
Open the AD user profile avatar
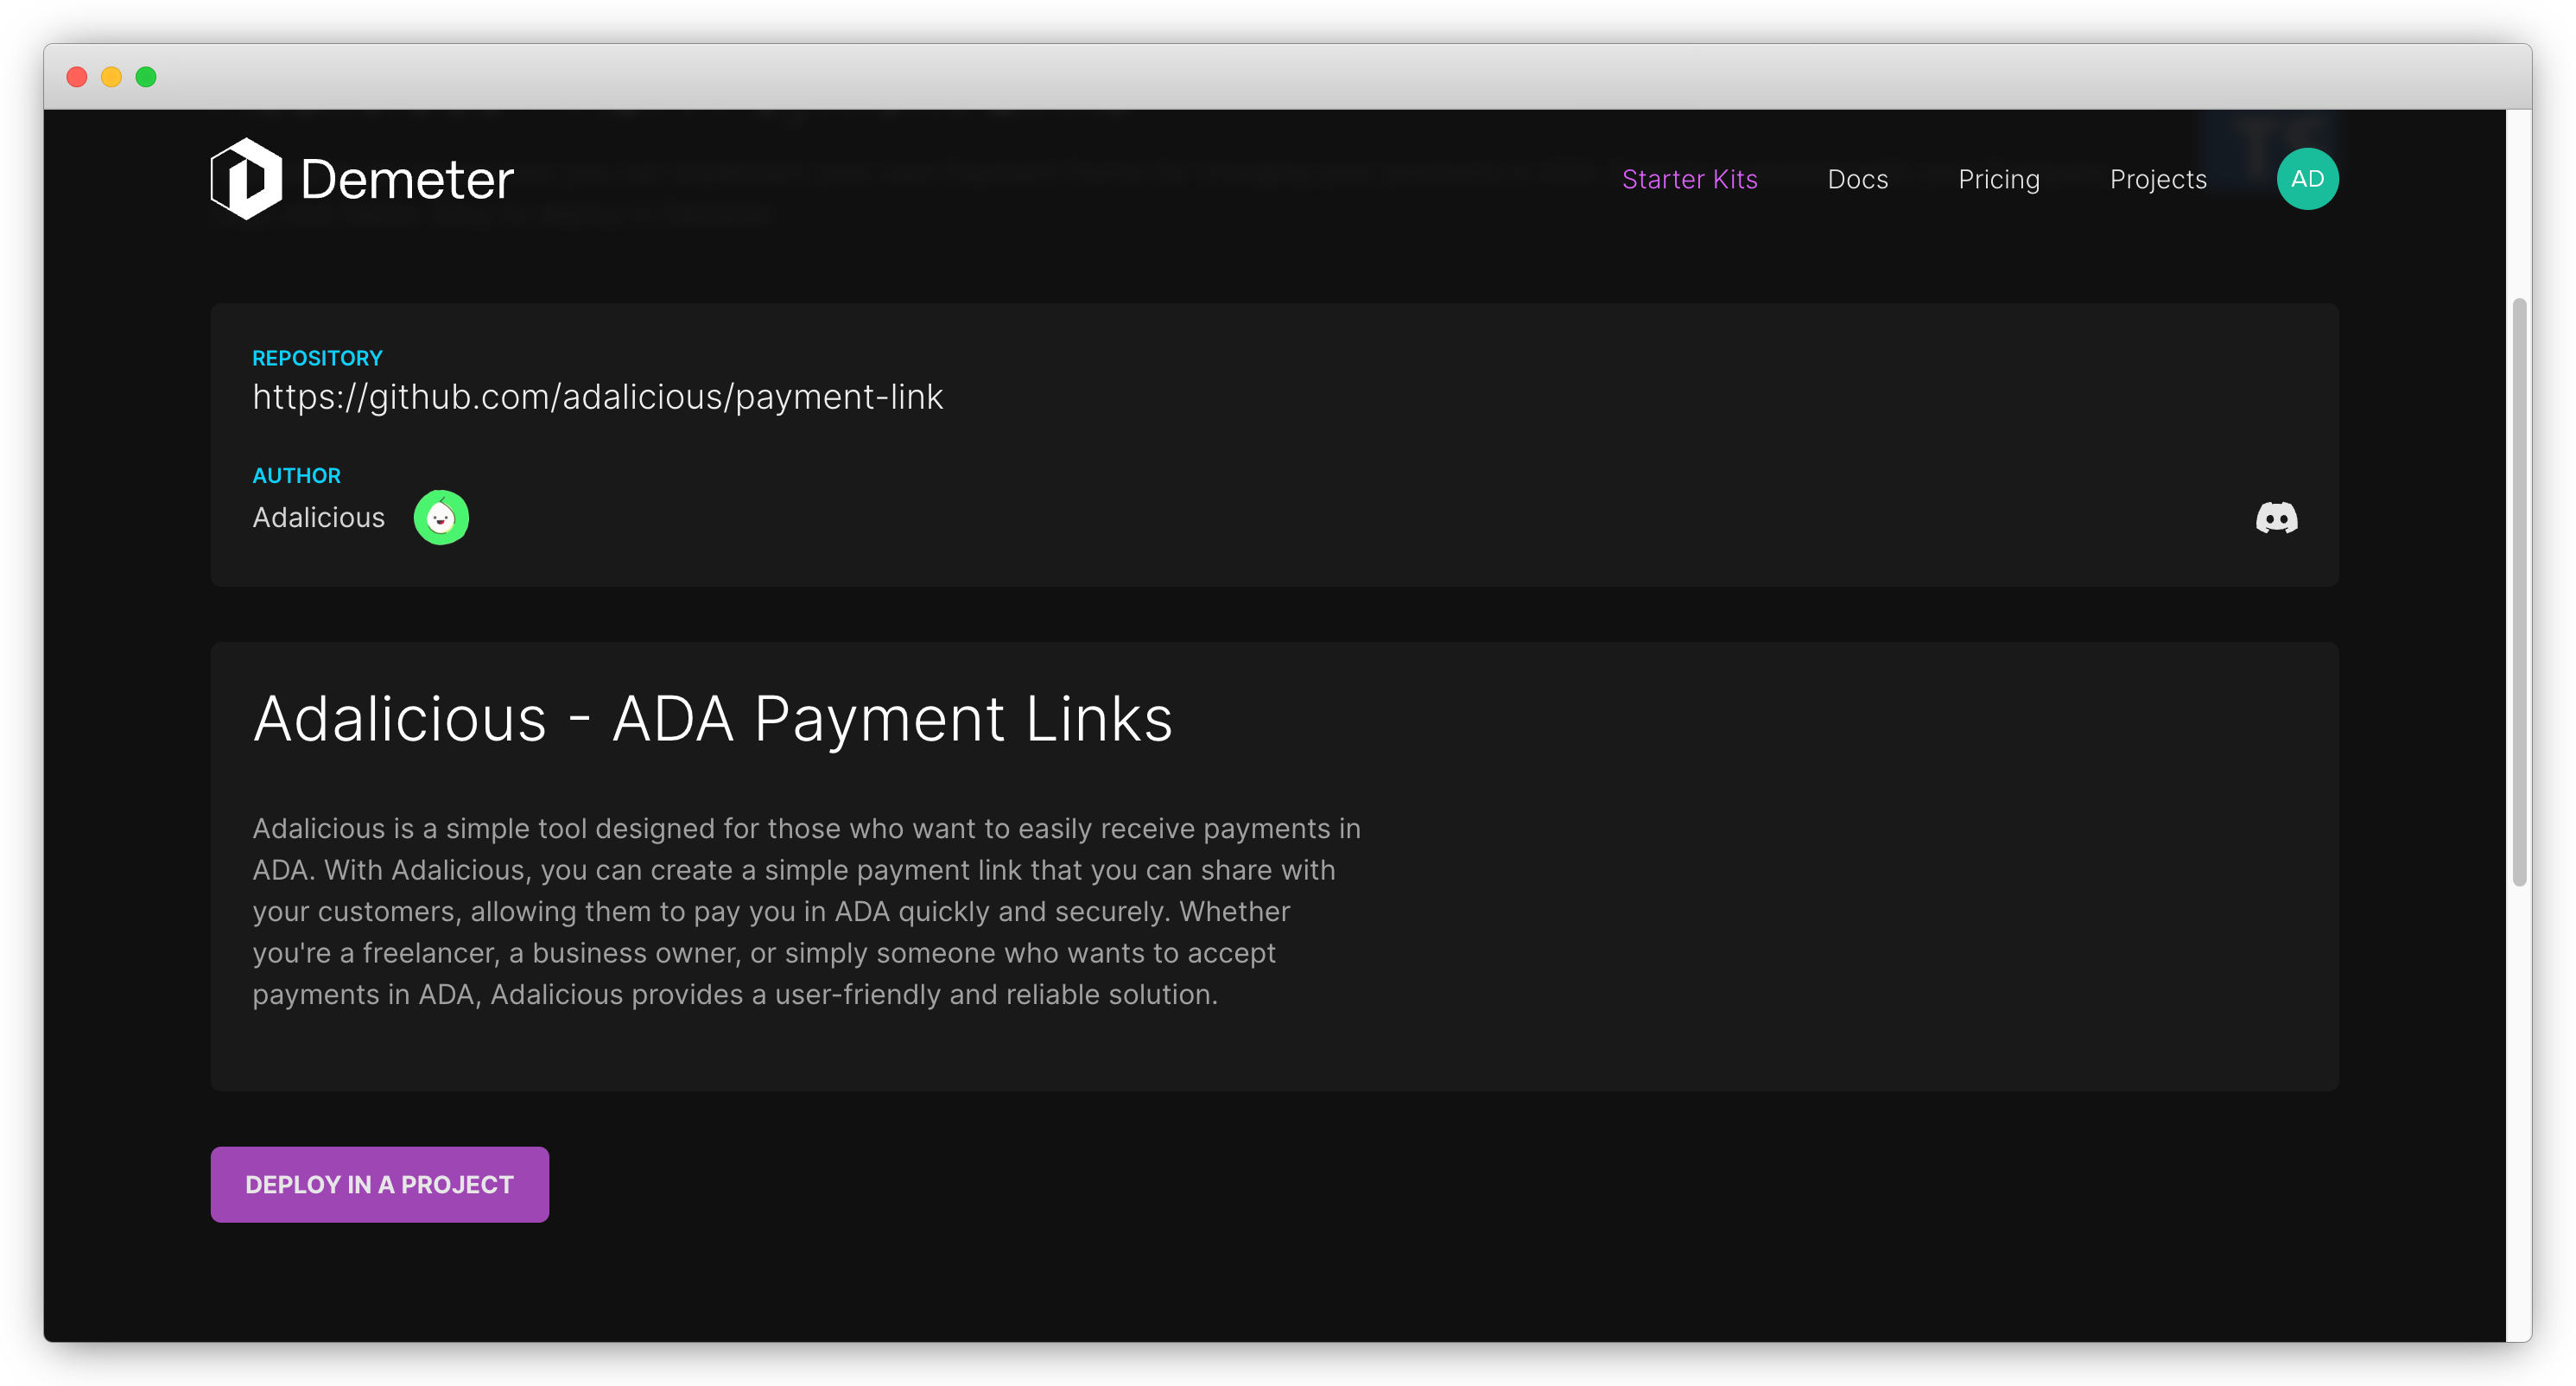2307,179
